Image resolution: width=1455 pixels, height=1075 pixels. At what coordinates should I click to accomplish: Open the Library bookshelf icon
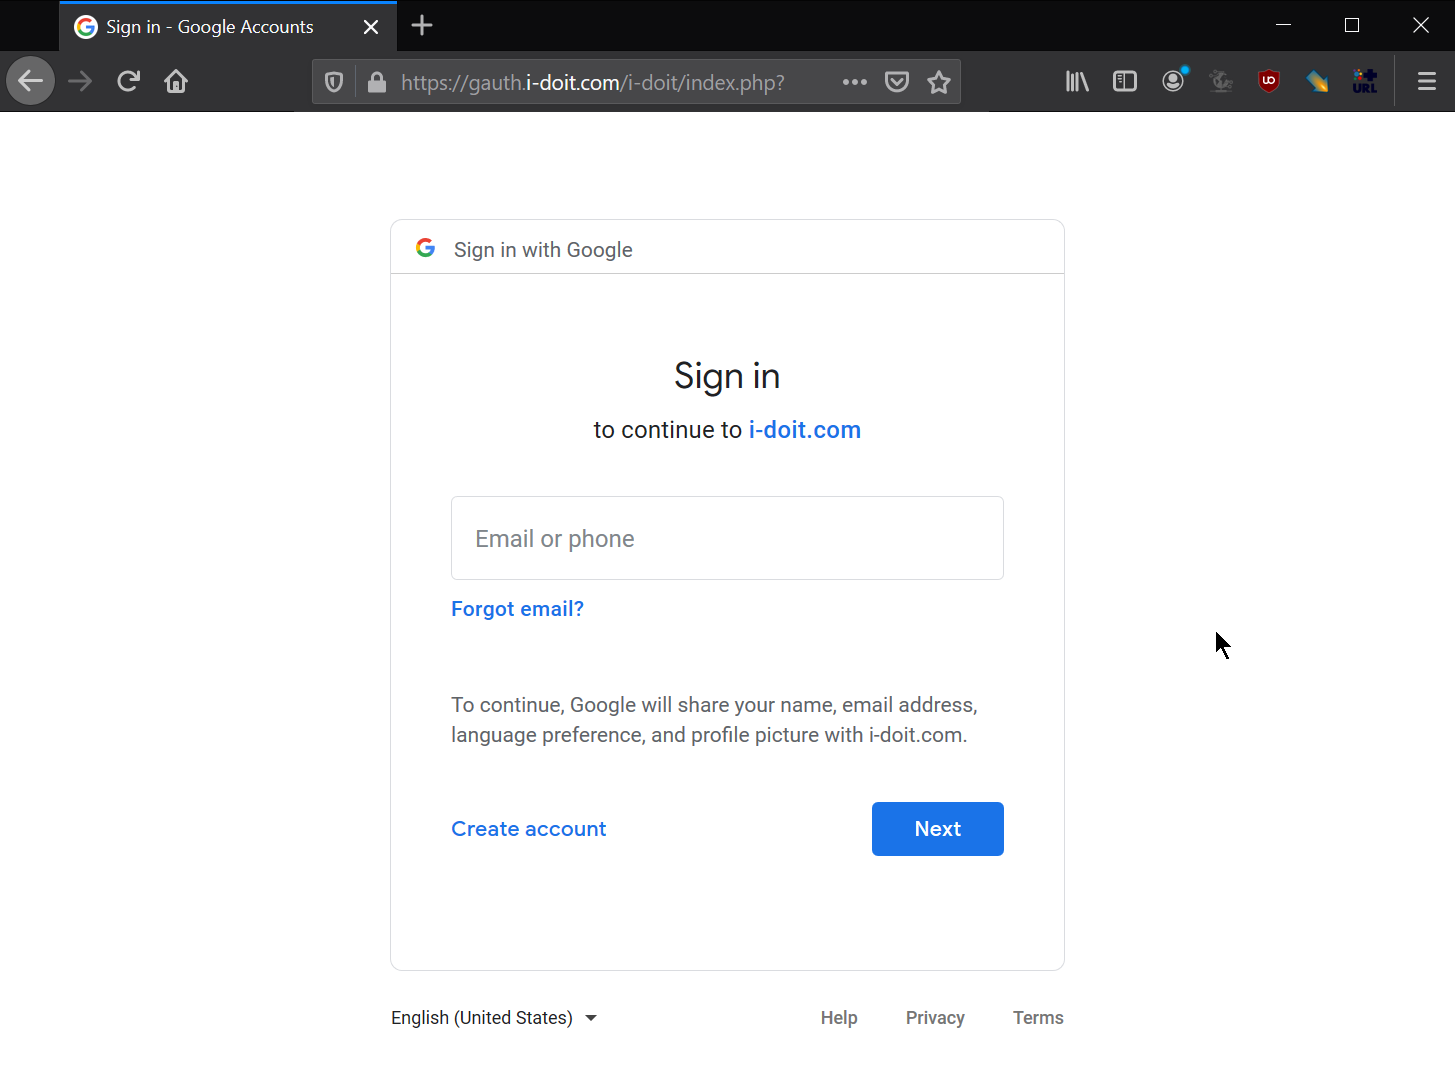[1077, 81]
